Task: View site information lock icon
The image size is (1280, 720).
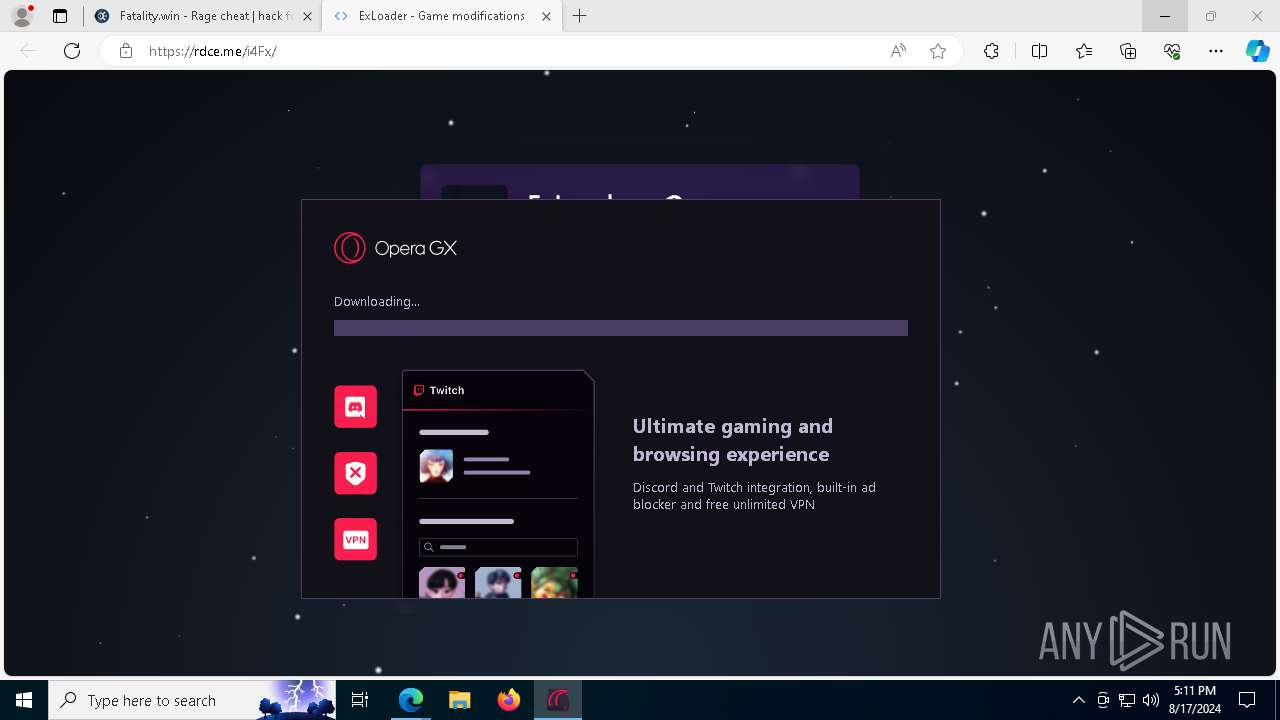Action: [126, 51]
